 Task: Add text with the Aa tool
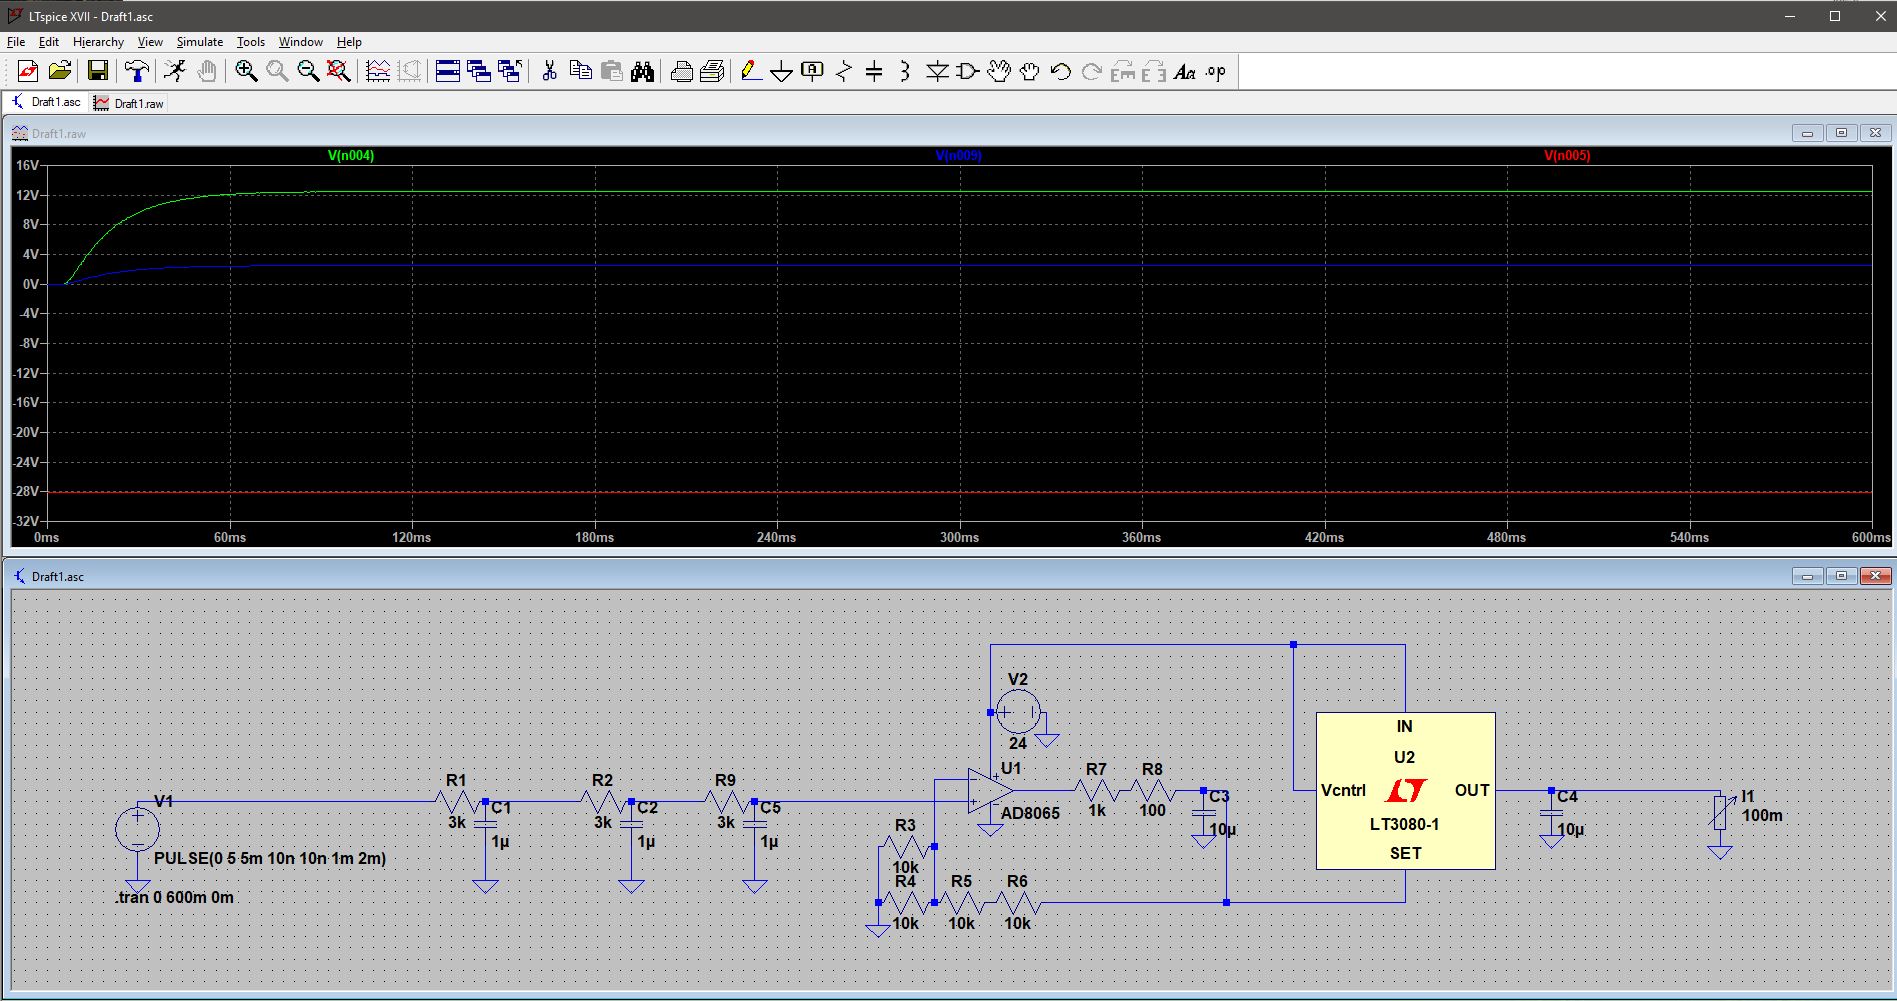coord(1185,71)
